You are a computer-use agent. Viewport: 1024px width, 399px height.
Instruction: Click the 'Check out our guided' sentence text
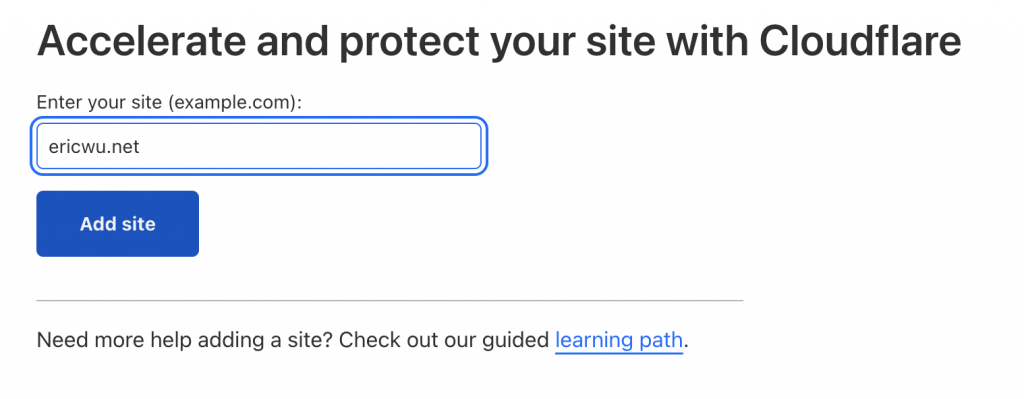click(x=445, y=340)
